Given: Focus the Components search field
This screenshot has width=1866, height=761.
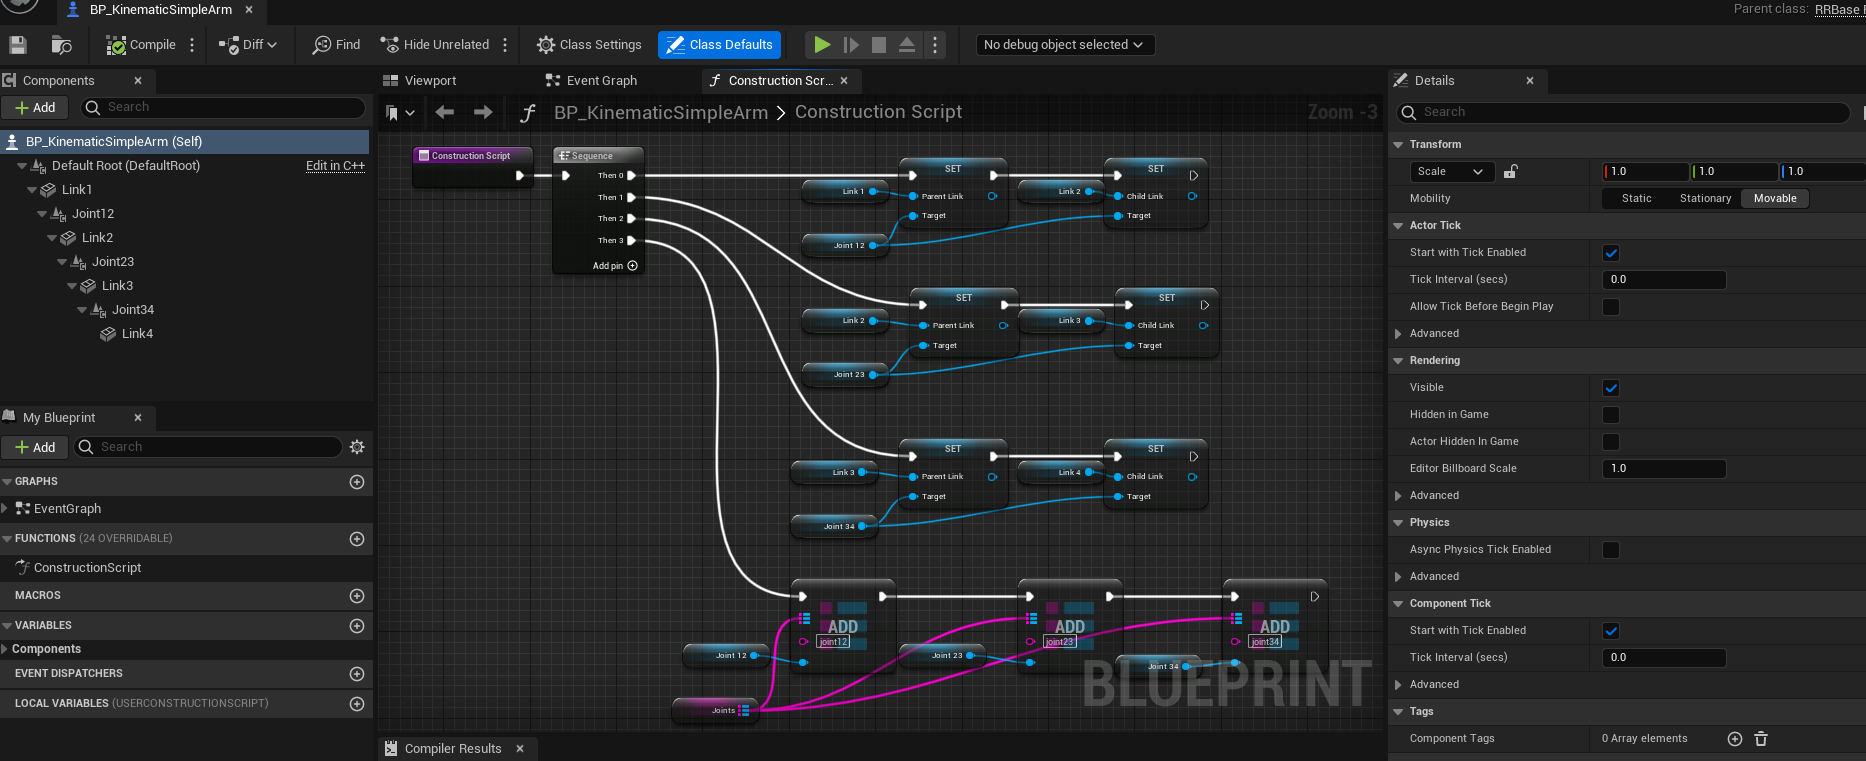Looking at the screenshot, I should [x=224, y=107].
